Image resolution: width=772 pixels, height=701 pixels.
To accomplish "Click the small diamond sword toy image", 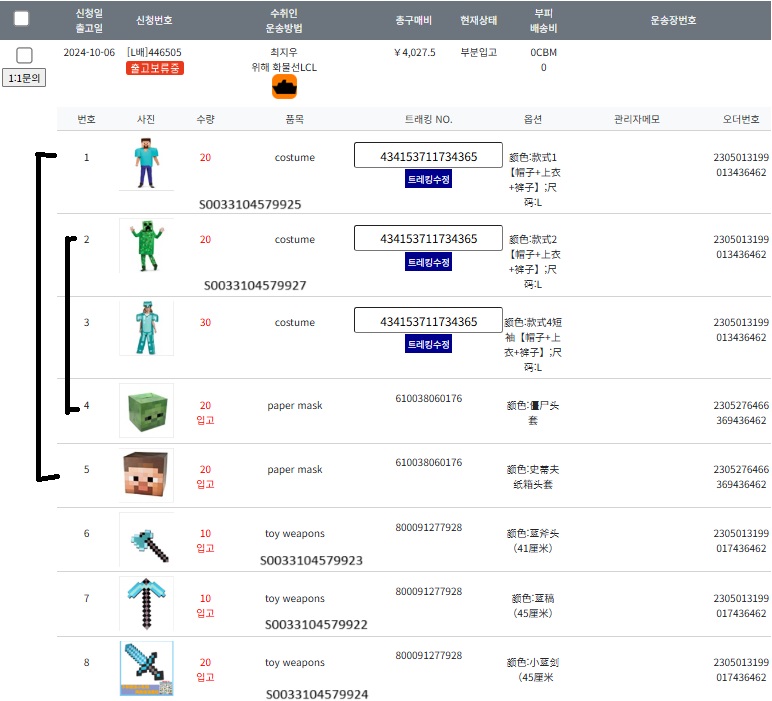I will pyautogui.click(x=146, y=668).
